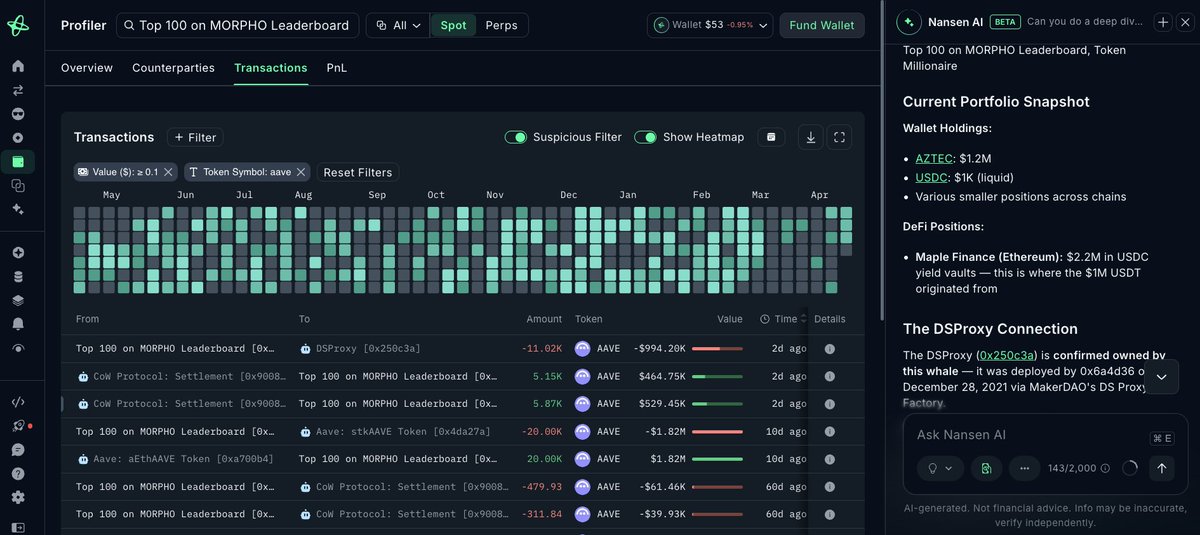Open the chat bubble icon in the sidebar
This screenshot has height=535, width=1200.
coord(18,450)
